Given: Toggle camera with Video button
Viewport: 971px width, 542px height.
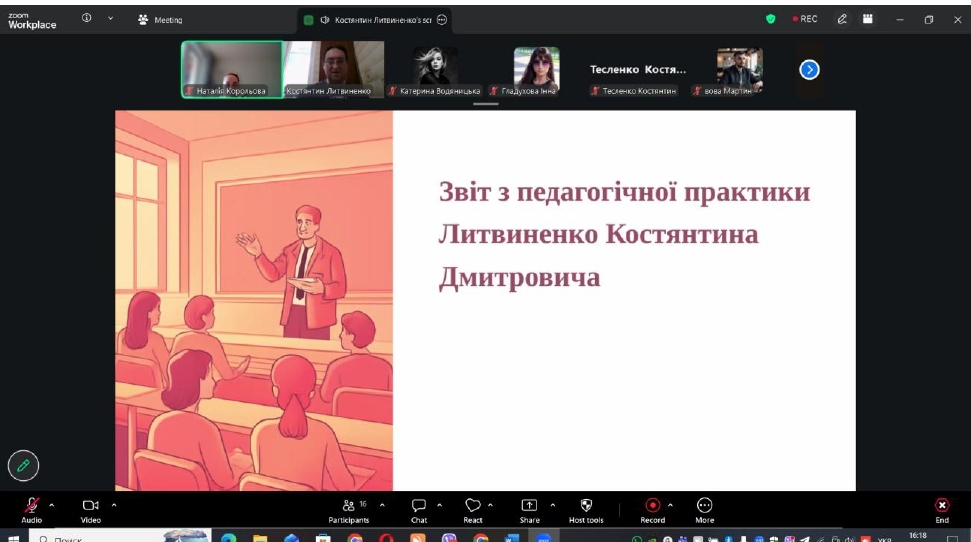Looking at the screenshot, I should click(x=90, y=510).
